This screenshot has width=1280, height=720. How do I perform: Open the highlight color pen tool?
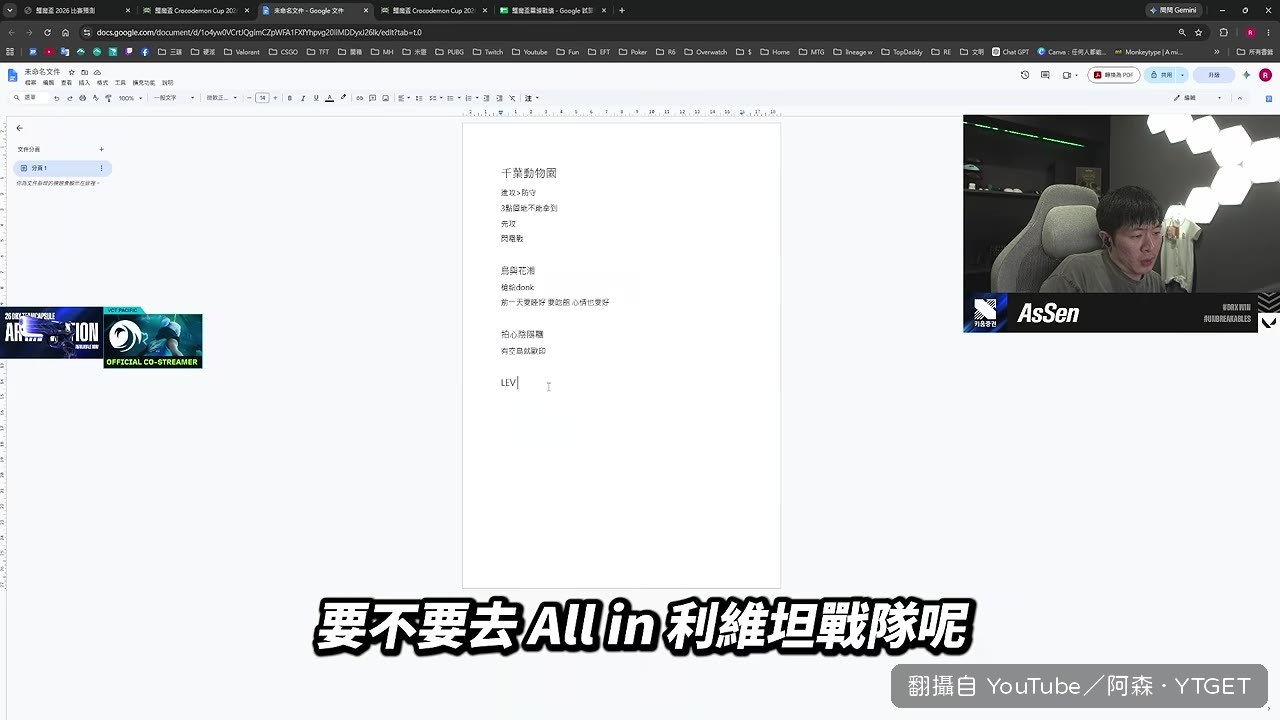coord(343,98)
